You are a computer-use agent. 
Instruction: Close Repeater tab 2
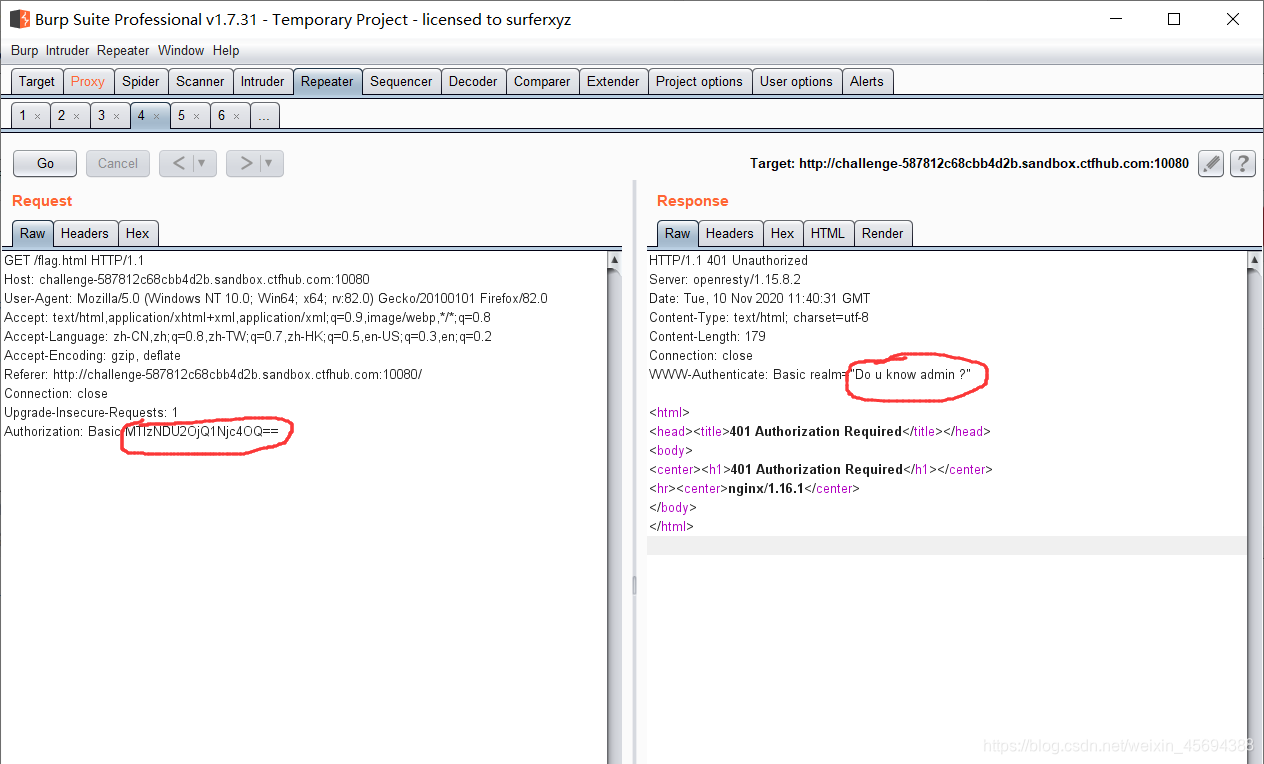76,117
